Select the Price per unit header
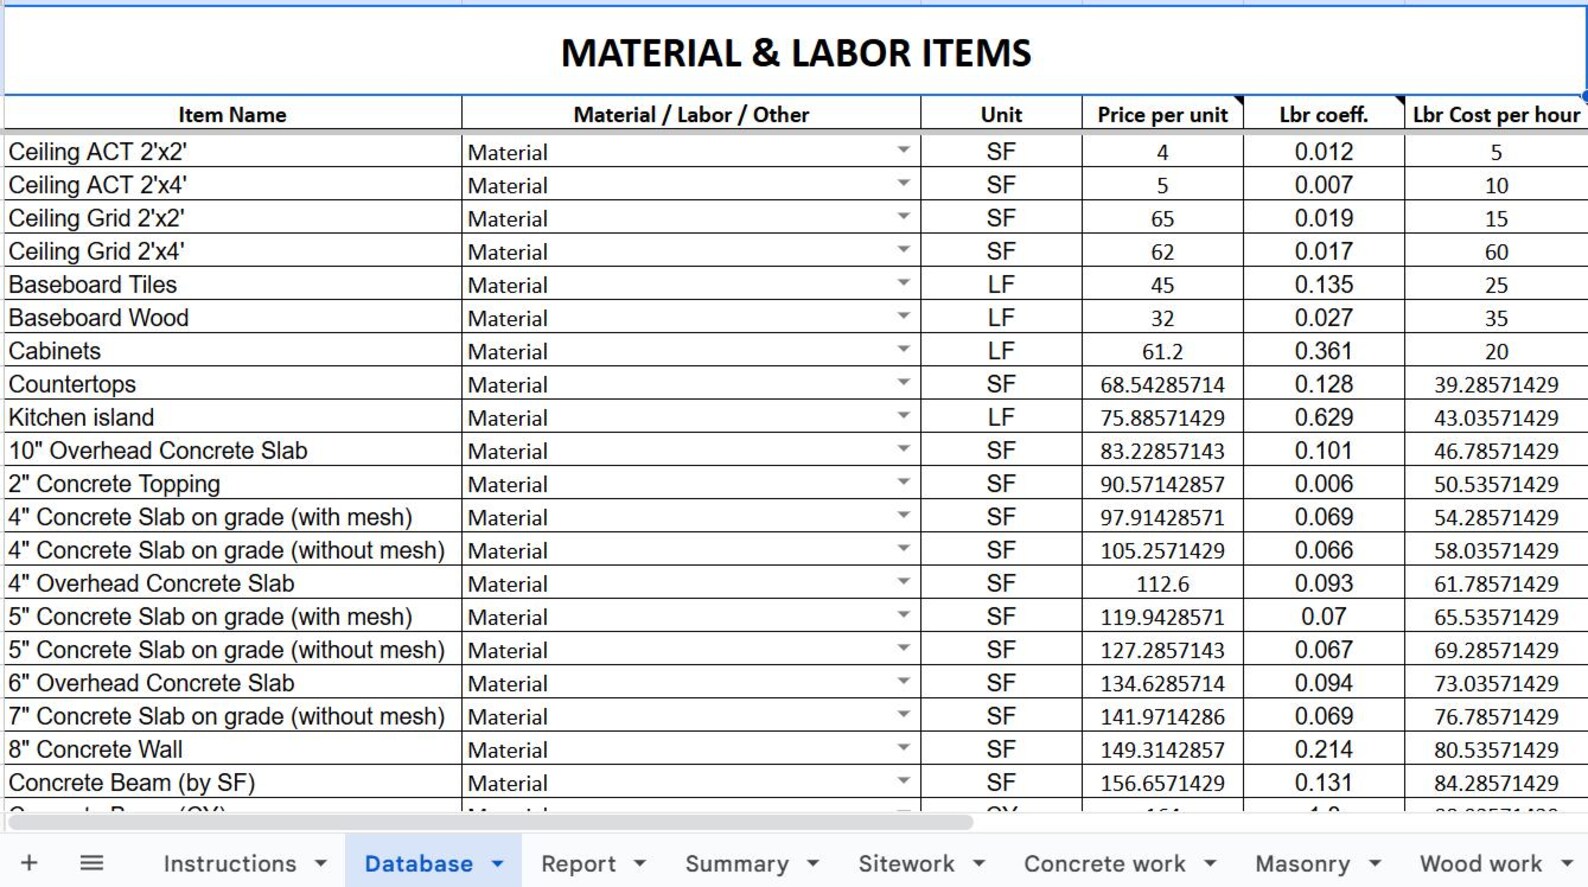The width and height of the screenshot is (1588, 887). pyautogui.click(x=1162, y=114)
